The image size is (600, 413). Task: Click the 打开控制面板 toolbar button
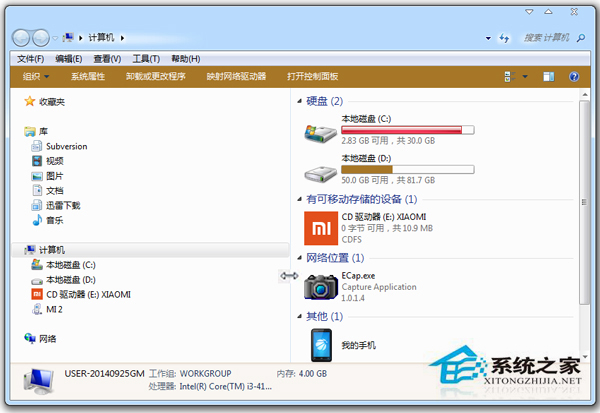tap(313, 77)
